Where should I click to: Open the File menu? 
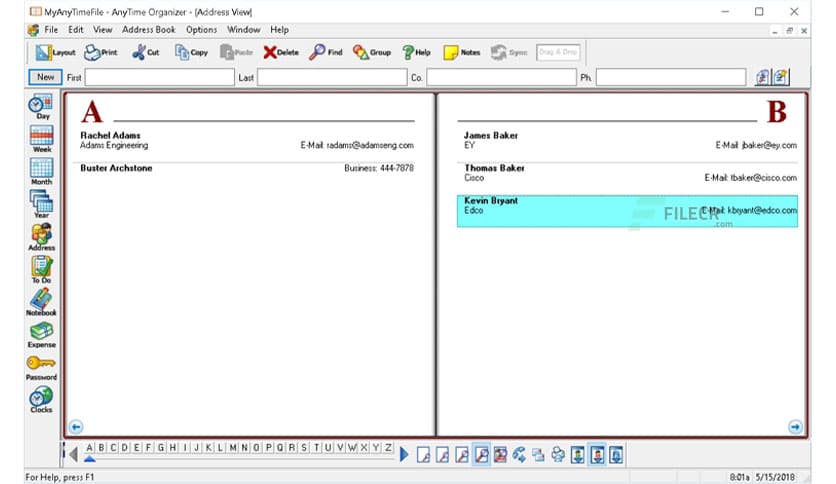[x=51, y=30]
